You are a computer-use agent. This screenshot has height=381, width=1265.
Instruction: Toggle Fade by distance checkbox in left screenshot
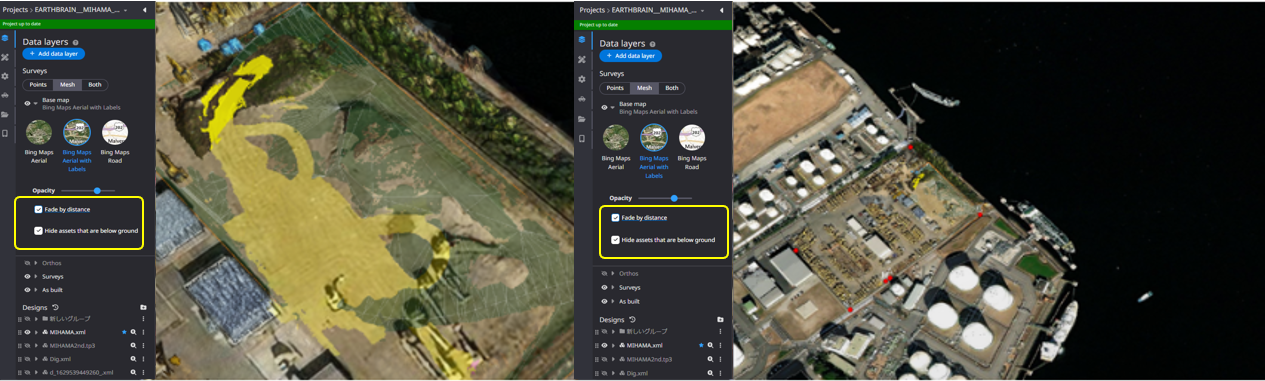(38, 209)
